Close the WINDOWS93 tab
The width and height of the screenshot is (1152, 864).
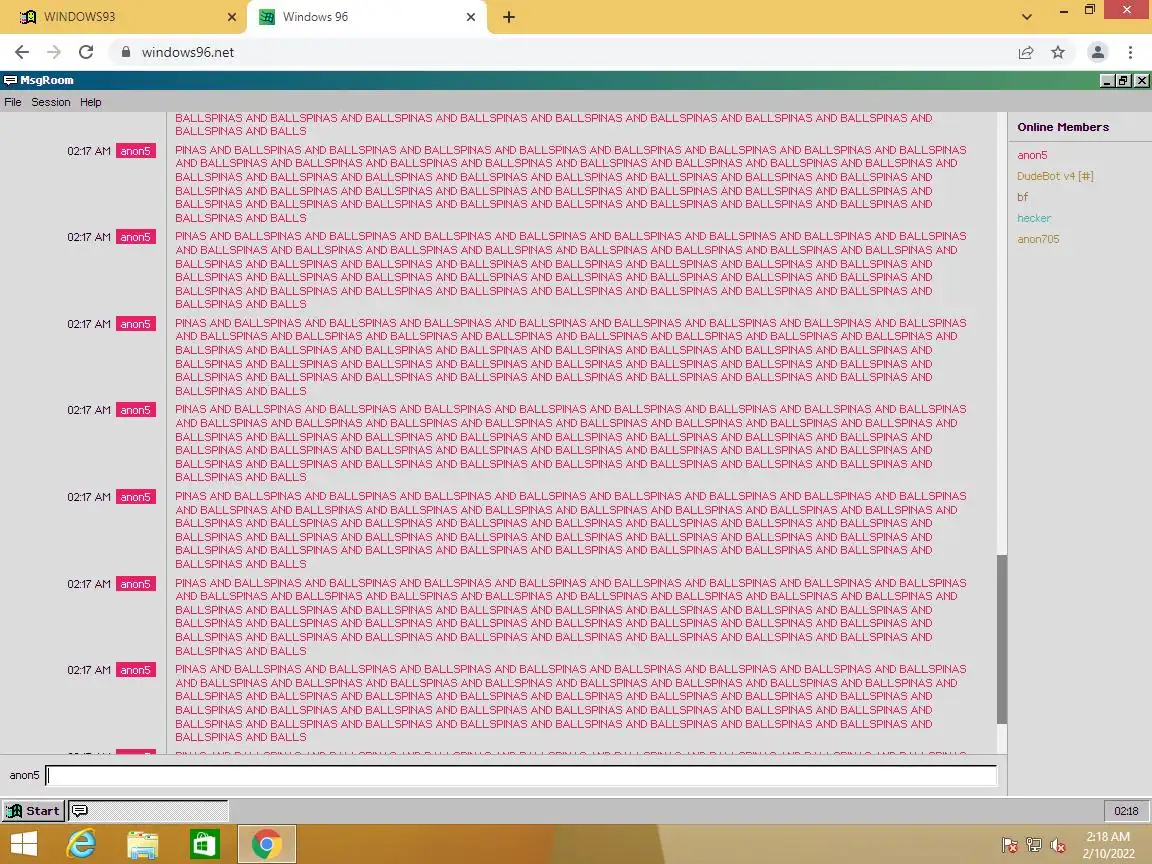[231, 17]
